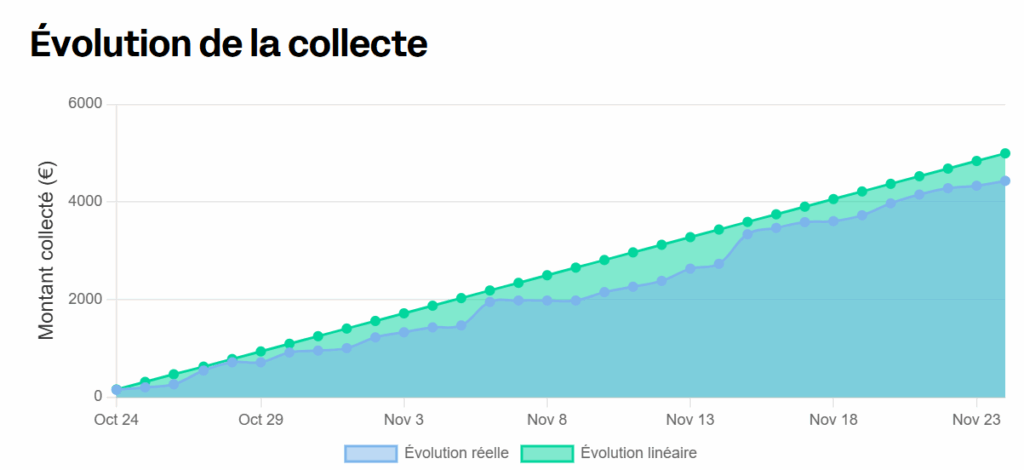The image size is (1024, 470).
Task: Click the 2000 y-axis tick label
Action: click(x=88, y=299)
